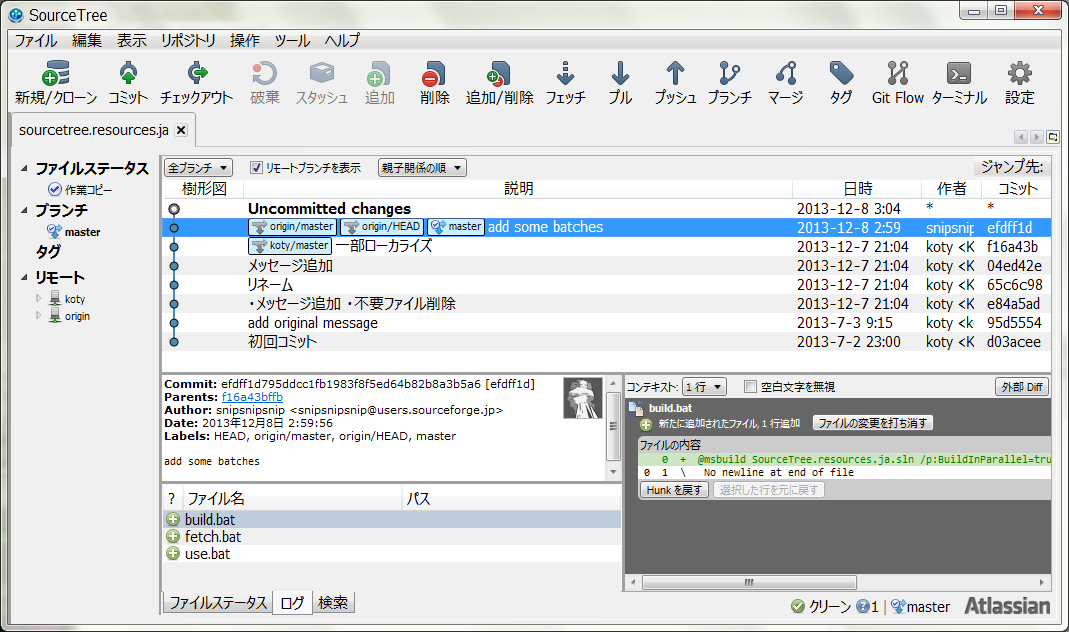The height and width of the screenshot is (632, 1069).
Task: Click the added-file icon beside use.bat
Action: (x=173, y=554)
